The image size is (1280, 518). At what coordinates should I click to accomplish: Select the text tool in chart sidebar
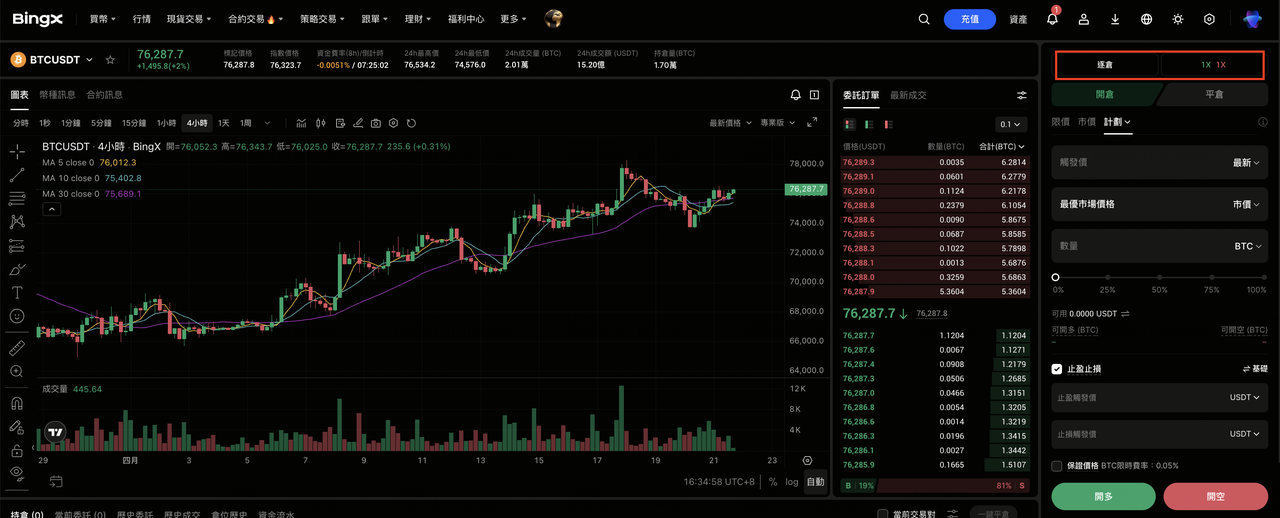tap(17, 292)
